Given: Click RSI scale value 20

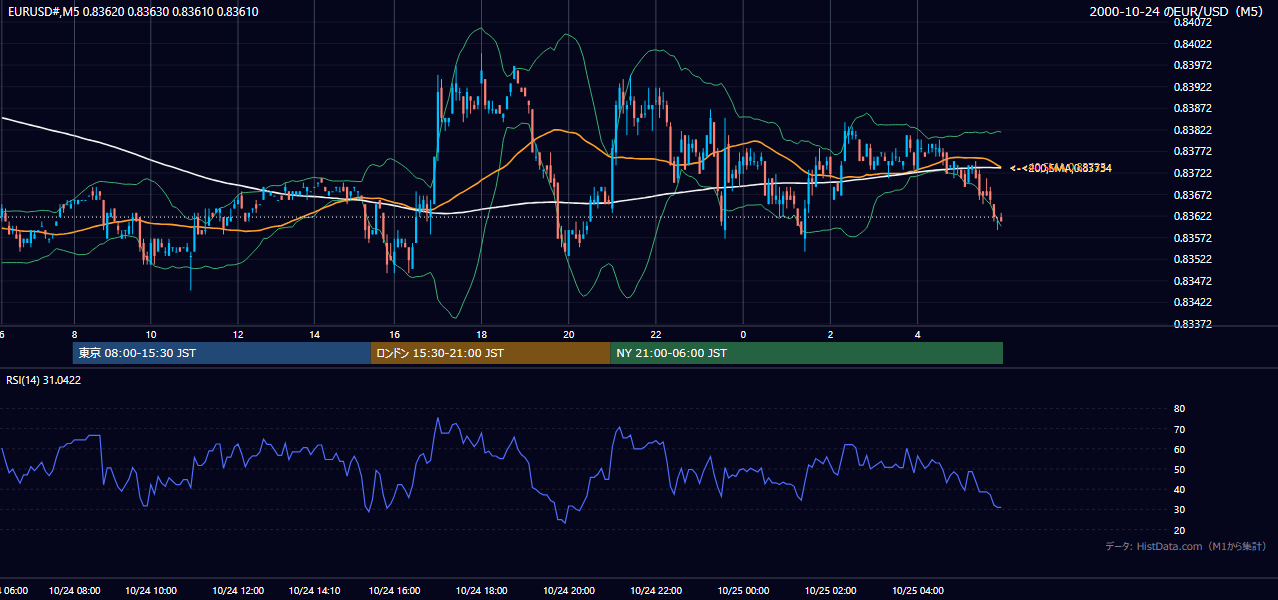Looking at the screenshot, I should pos(1179,530).
